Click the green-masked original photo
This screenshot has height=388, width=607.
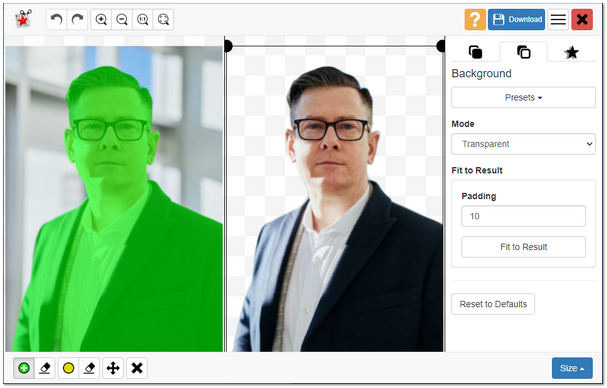[x=114, y=199]
